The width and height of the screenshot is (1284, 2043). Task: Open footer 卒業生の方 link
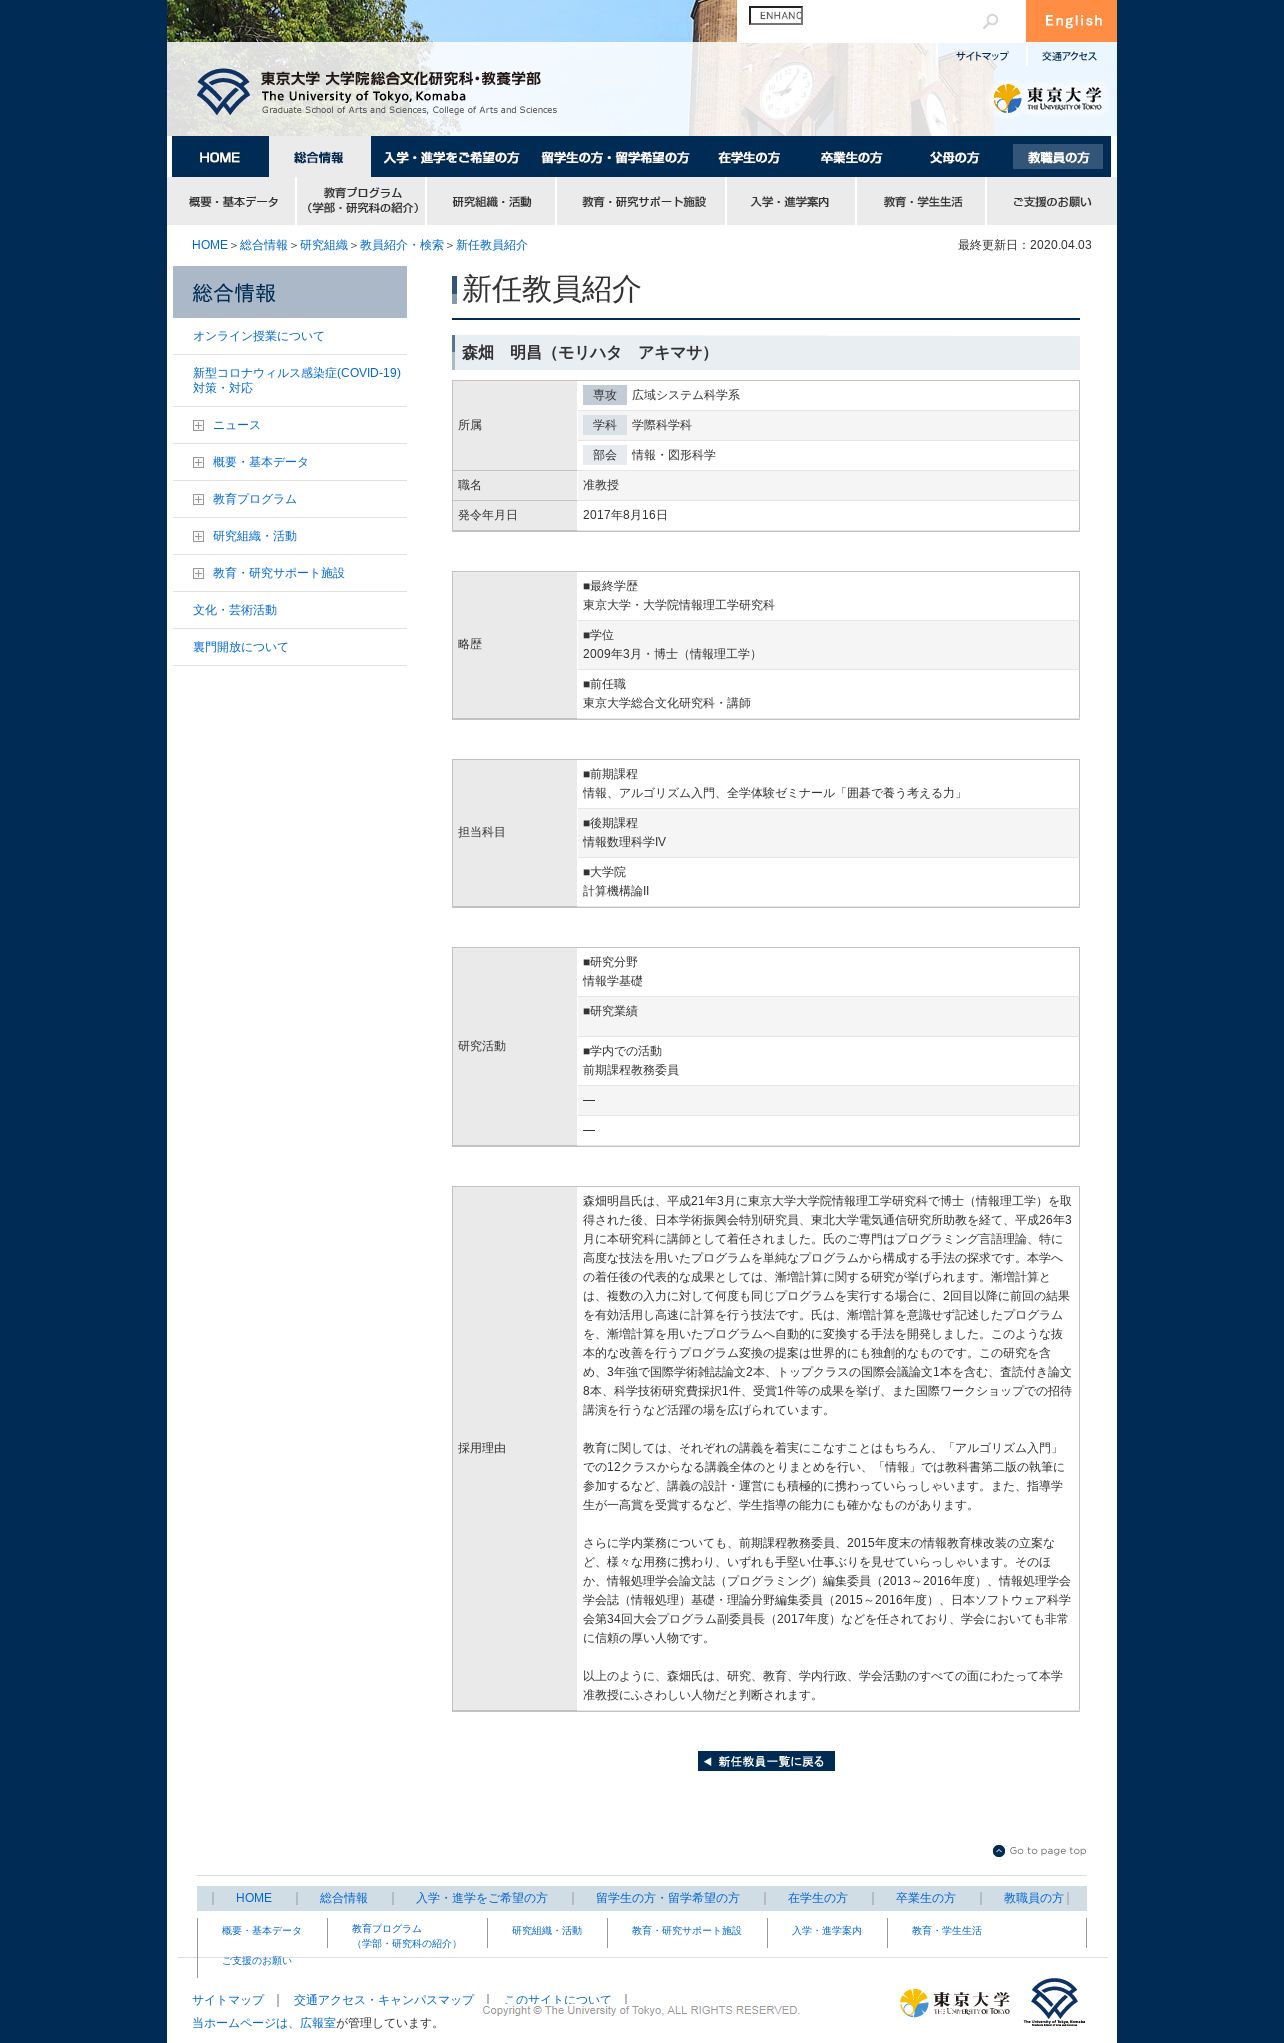coord(925,1898)
